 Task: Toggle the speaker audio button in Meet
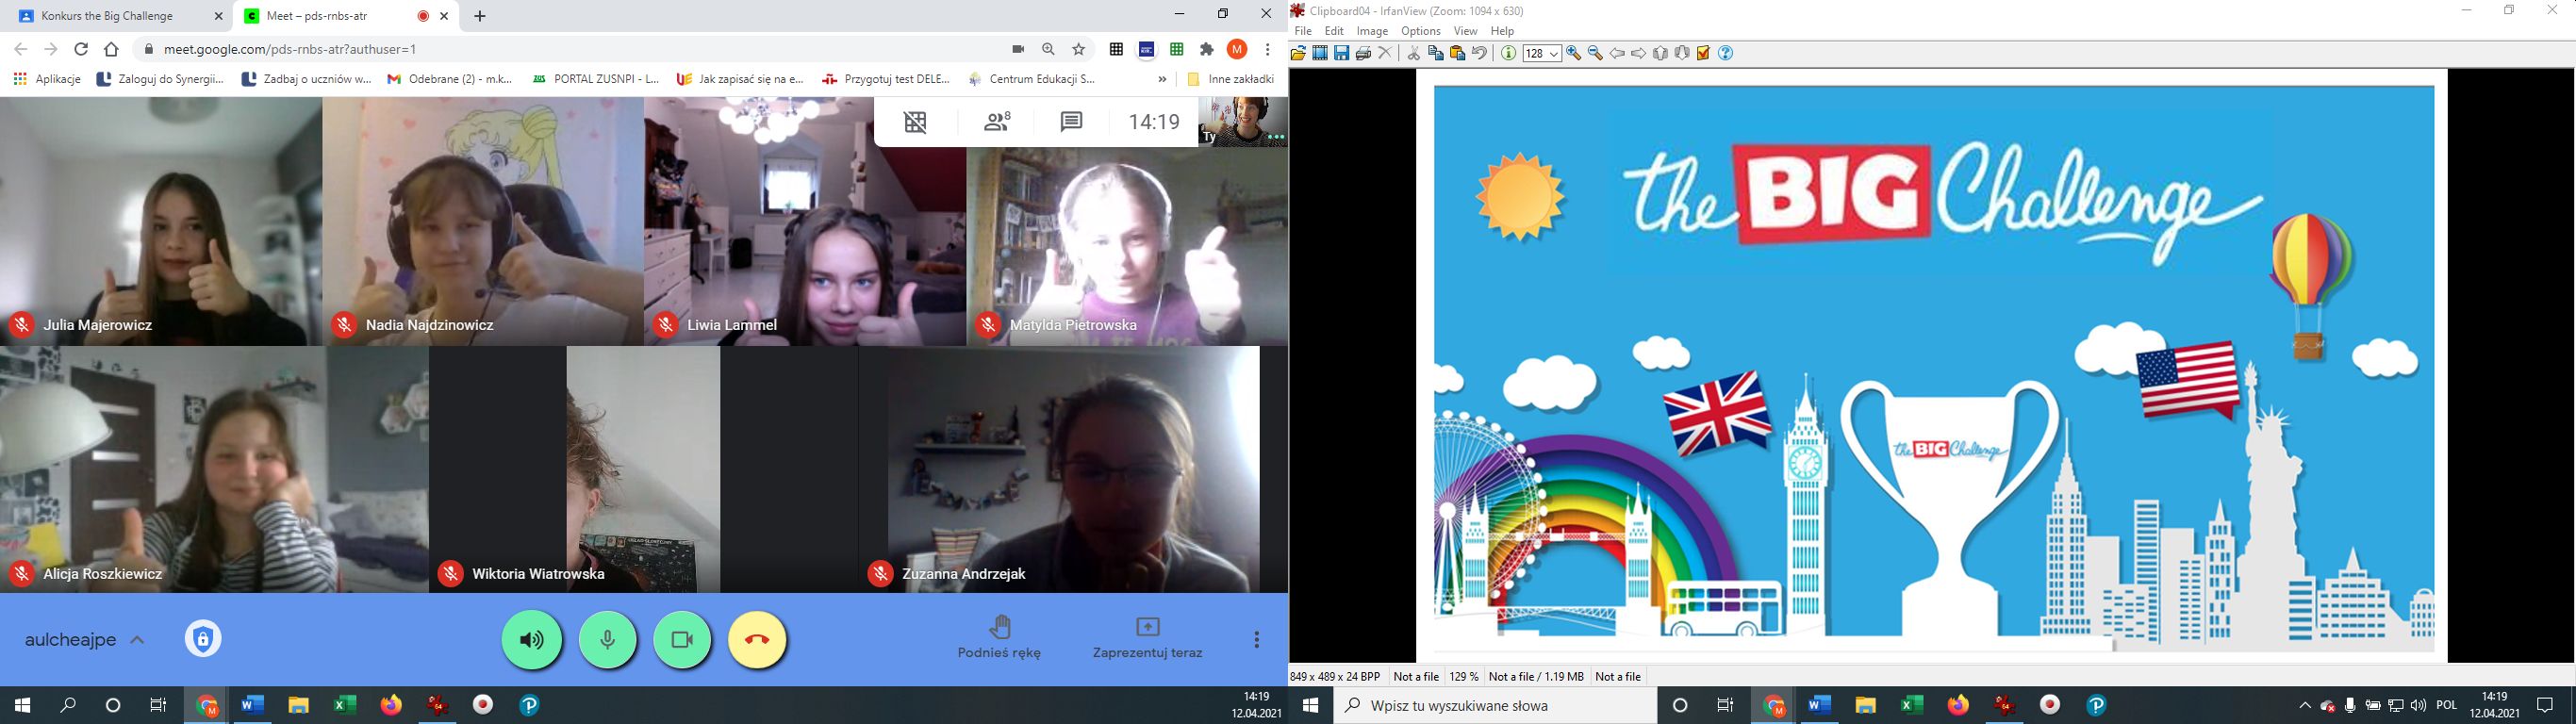point(532,639)
